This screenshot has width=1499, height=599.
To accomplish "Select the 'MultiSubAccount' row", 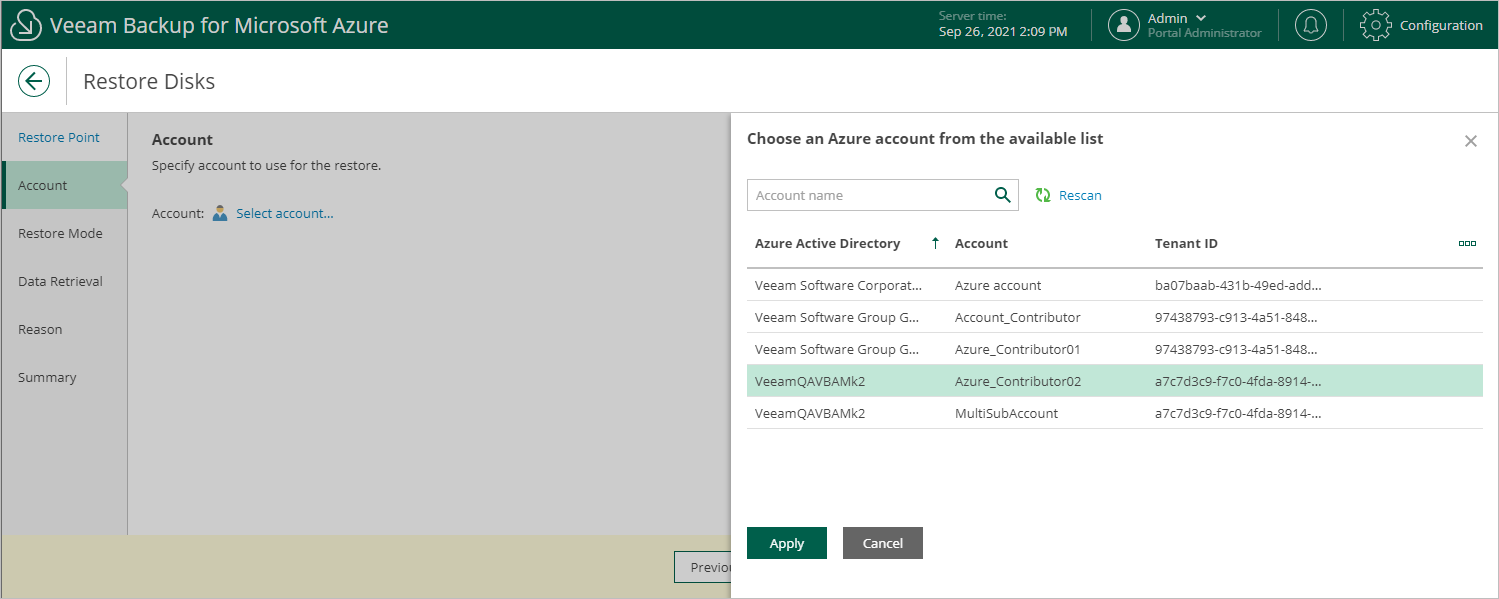I will pos(1115,413).
